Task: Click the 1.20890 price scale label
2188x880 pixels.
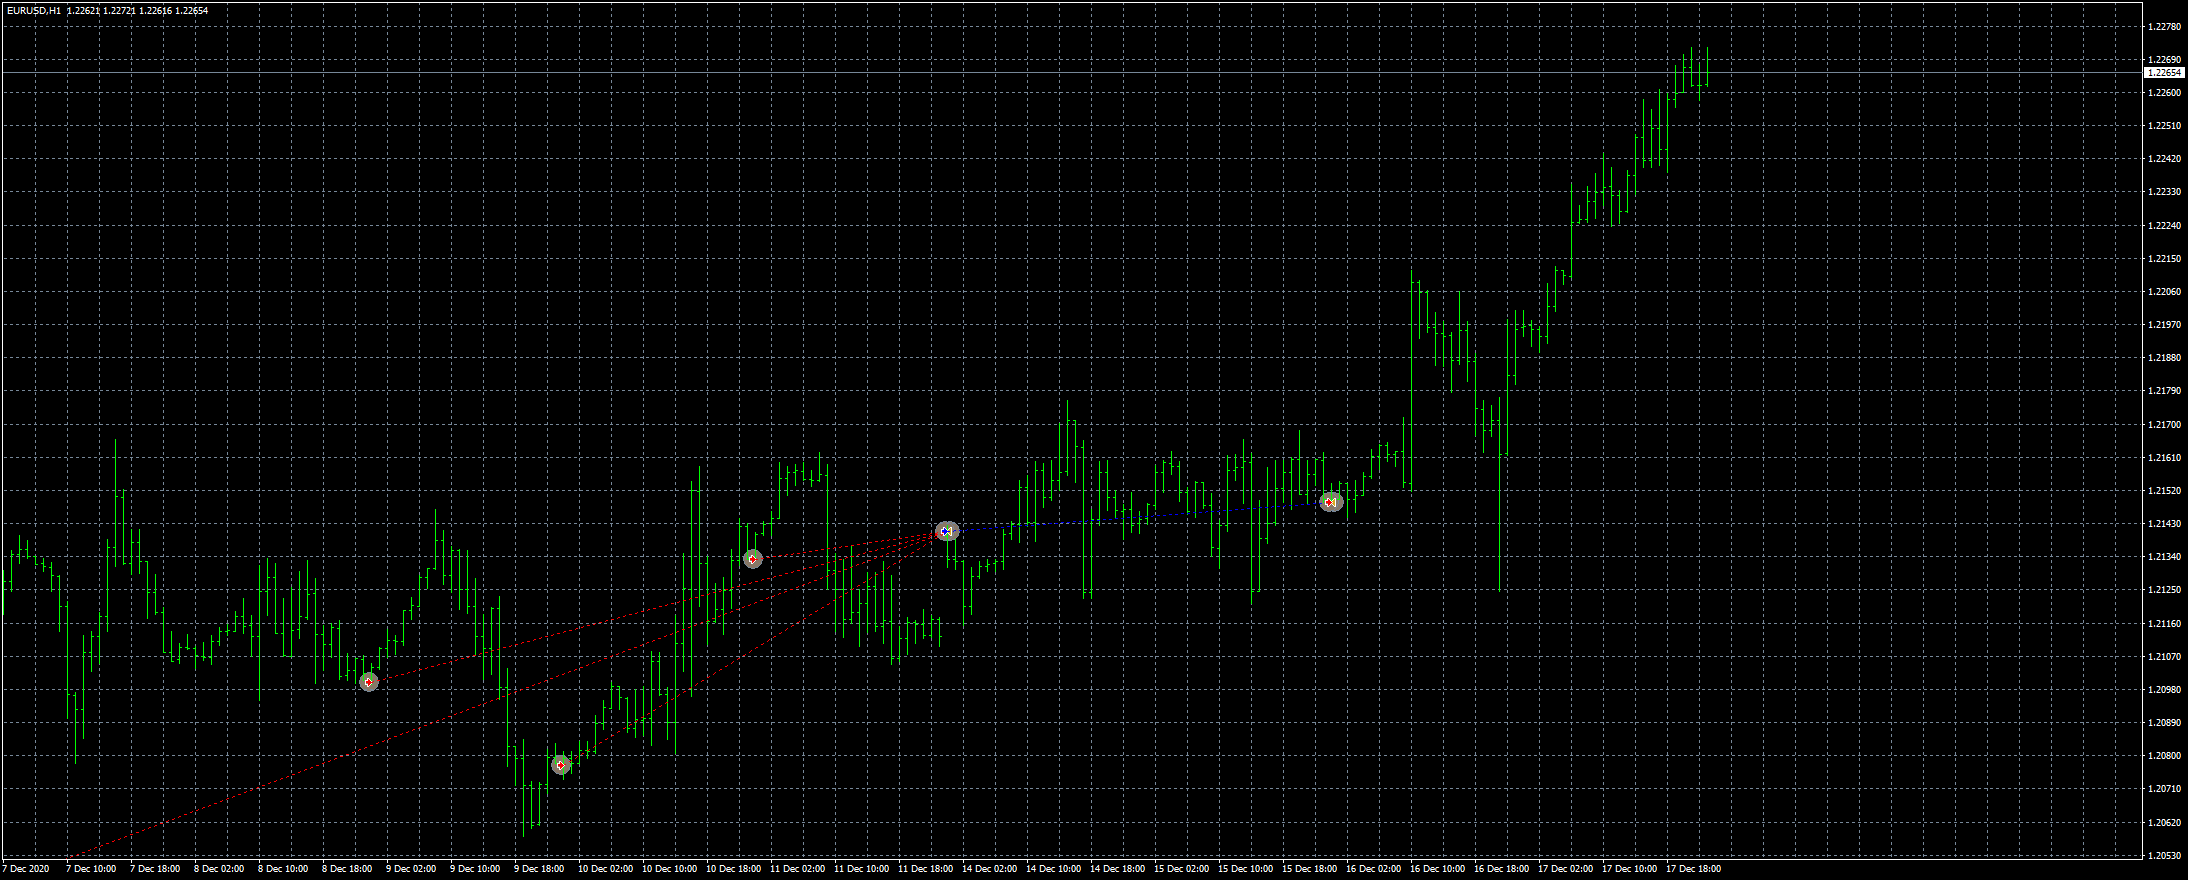Action: [x=2163, y=723]
